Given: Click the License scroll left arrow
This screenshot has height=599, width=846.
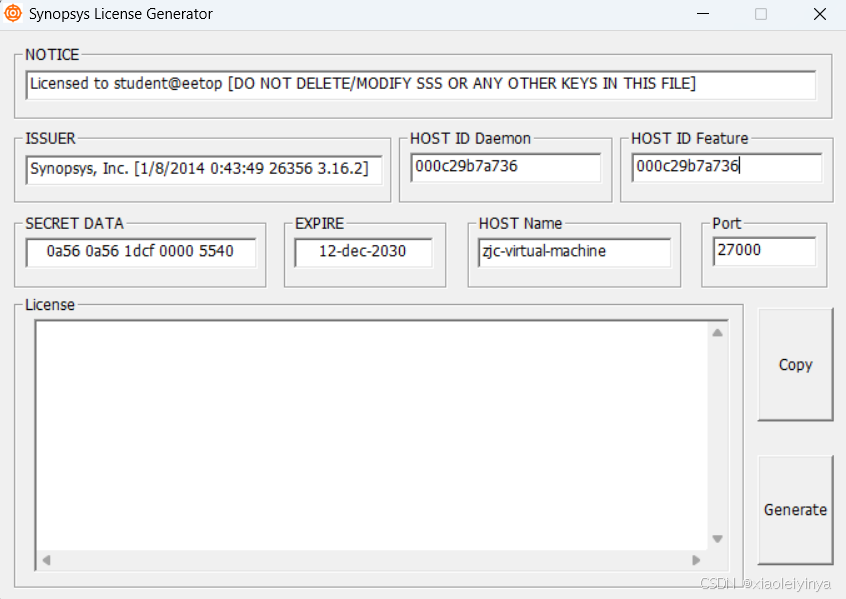Looking at the screenshot, I should [x=46, y=560].
